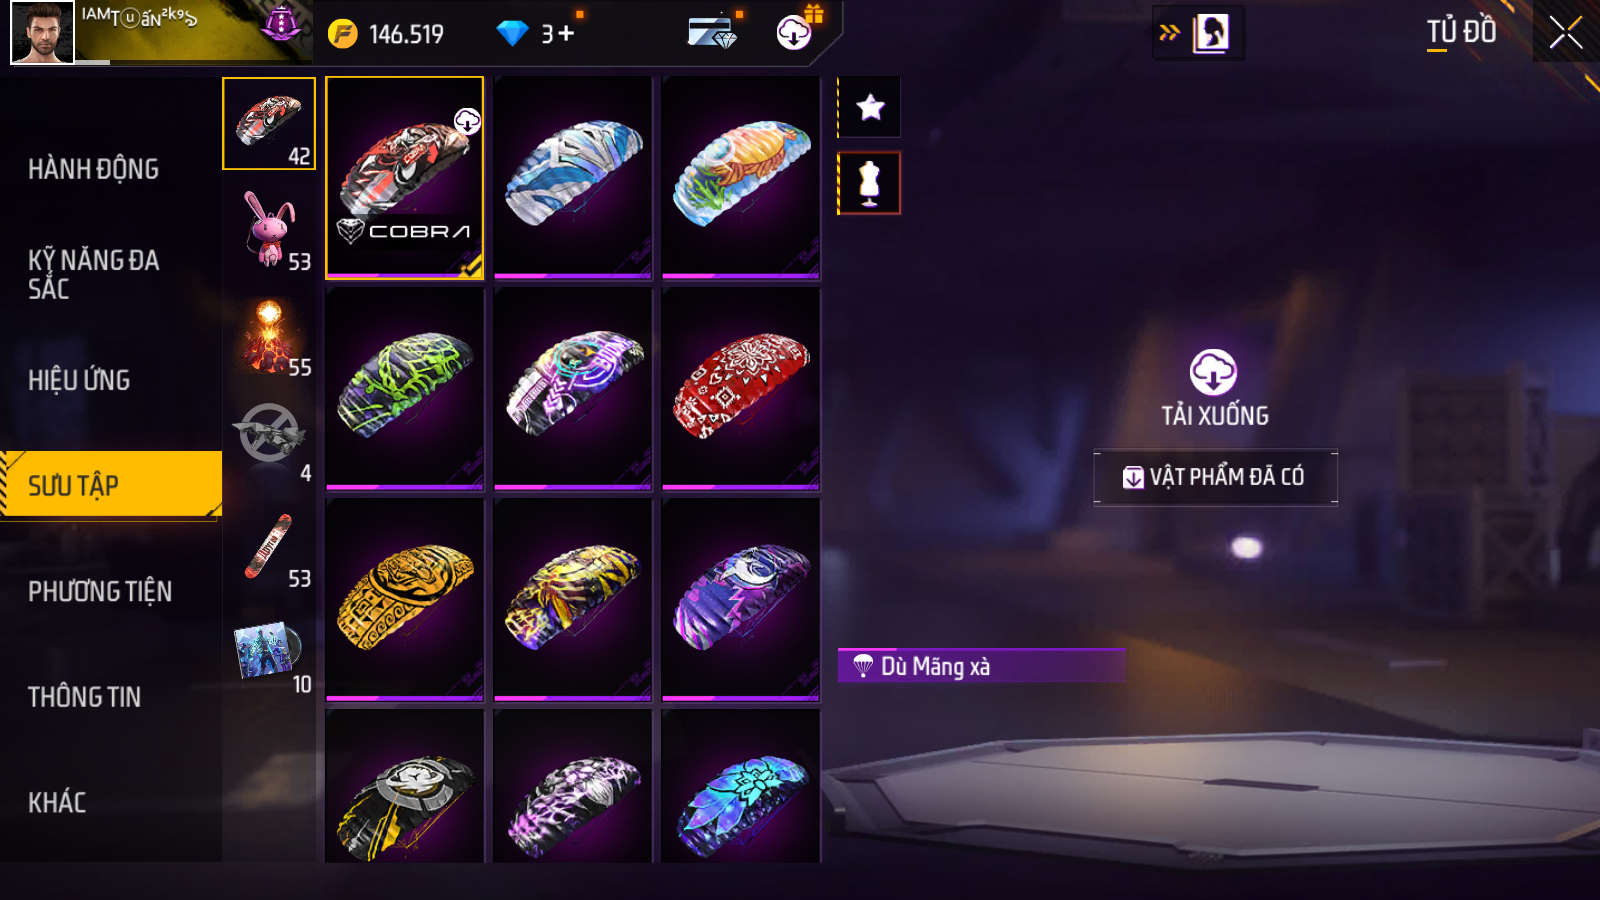
Task: Click the TẢI XUỐNG download cloud icon
Action: pos(1213,372)
